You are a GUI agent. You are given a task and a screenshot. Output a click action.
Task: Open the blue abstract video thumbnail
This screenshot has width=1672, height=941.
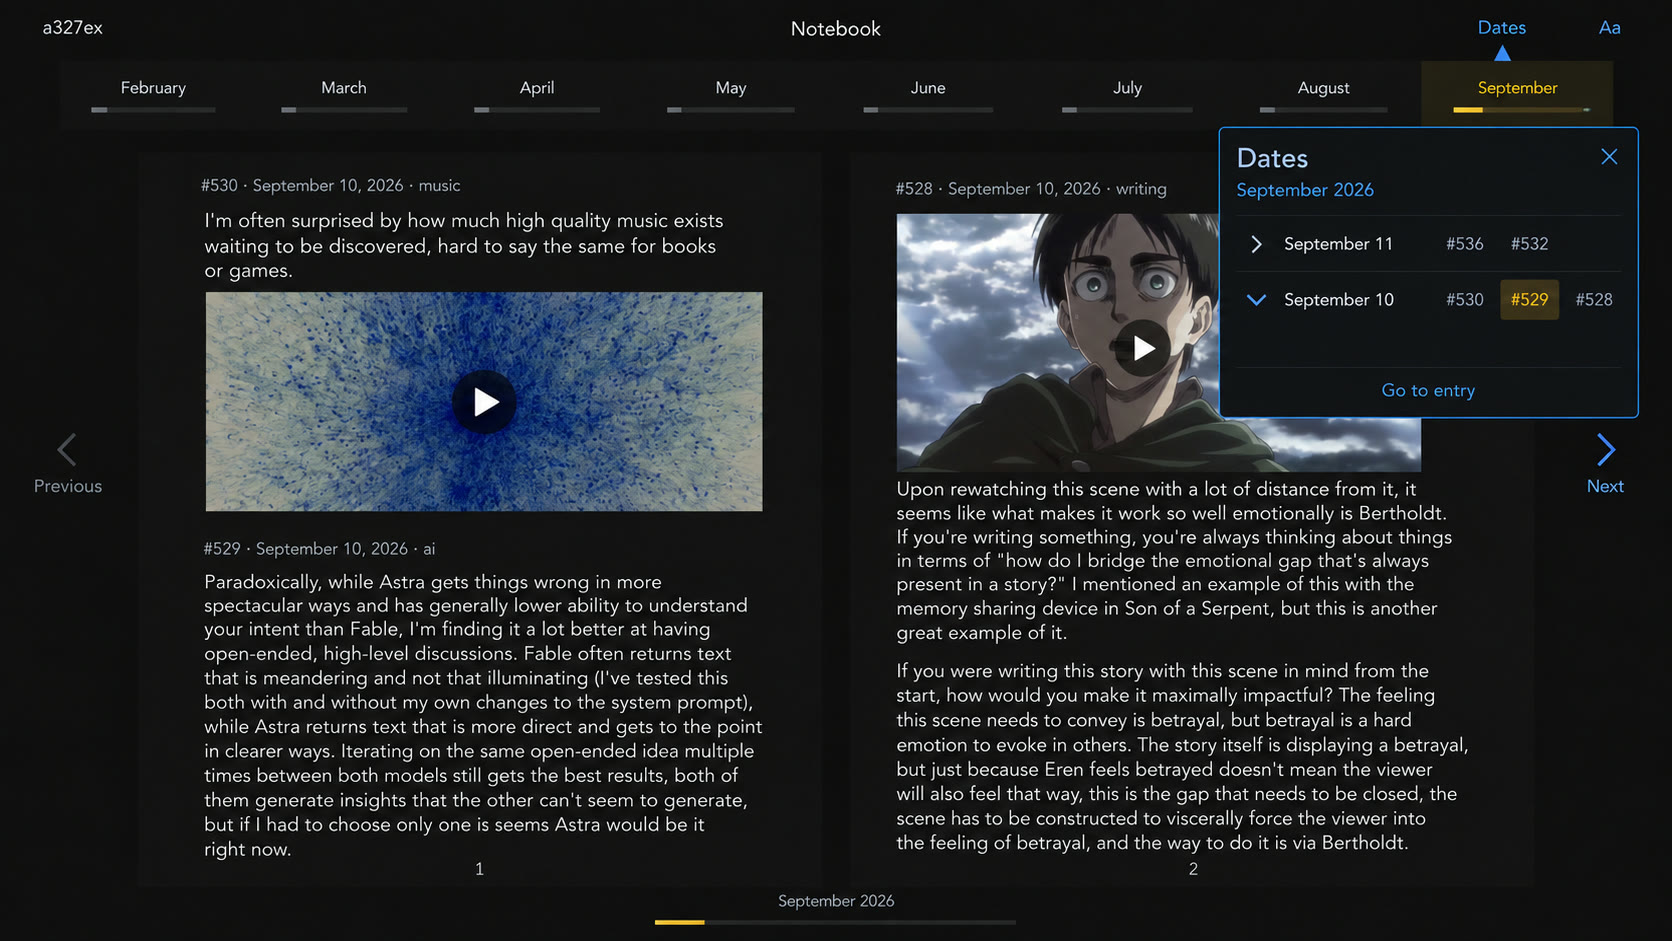484,402
